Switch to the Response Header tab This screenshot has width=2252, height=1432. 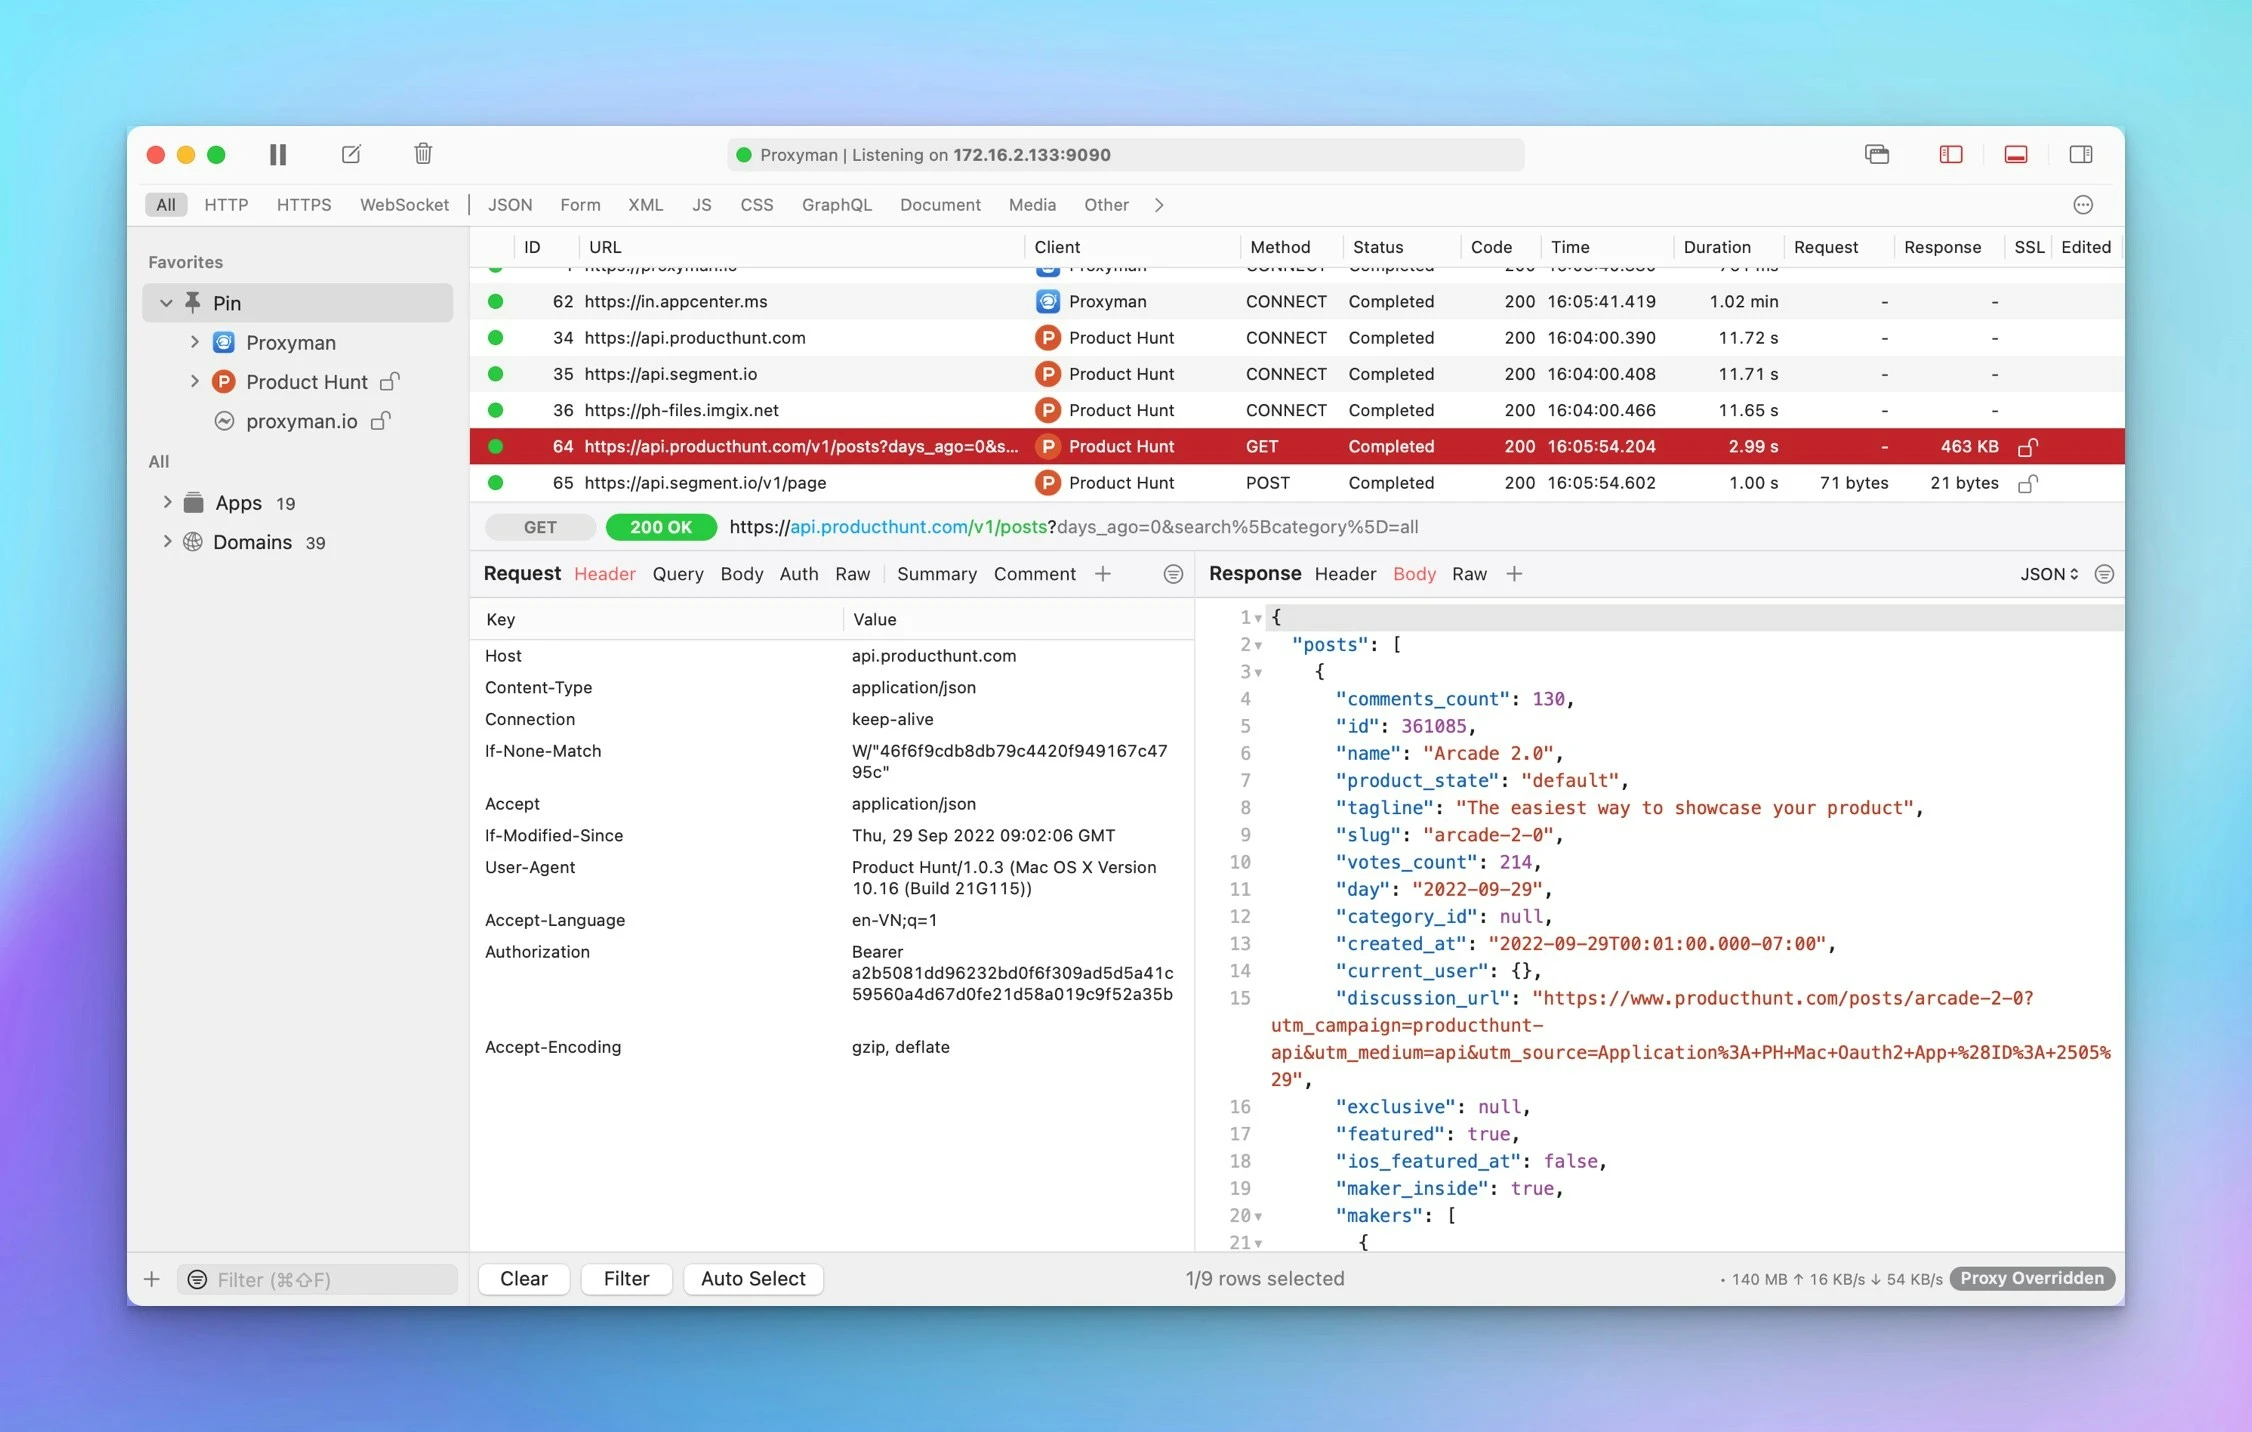click(1344, 573)
